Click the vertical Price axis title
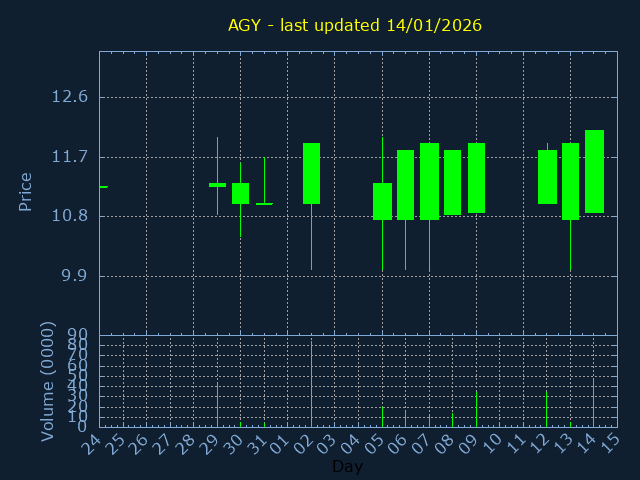The width and height of the screenshot is (640, 480). 26,191
